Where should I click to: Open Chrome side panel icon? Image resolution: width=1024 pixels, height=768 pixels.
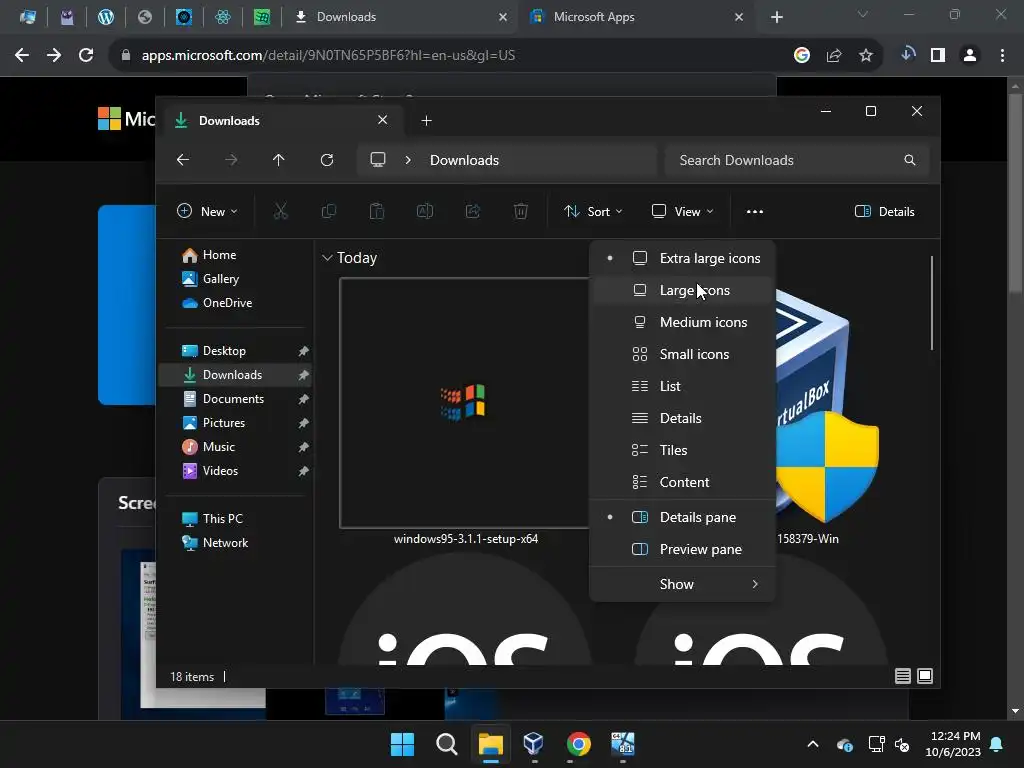click(x=938, y=56)
